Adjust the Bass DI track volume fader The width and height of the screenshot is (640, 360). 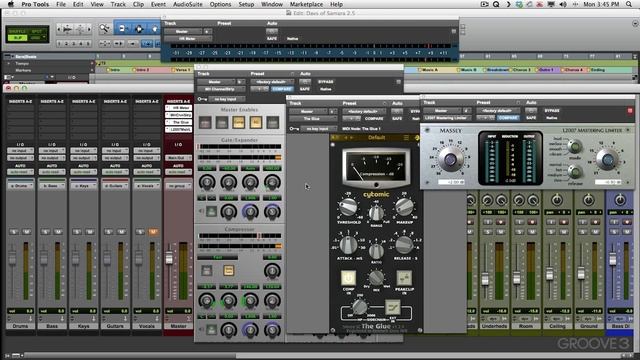tap(612, 259)
